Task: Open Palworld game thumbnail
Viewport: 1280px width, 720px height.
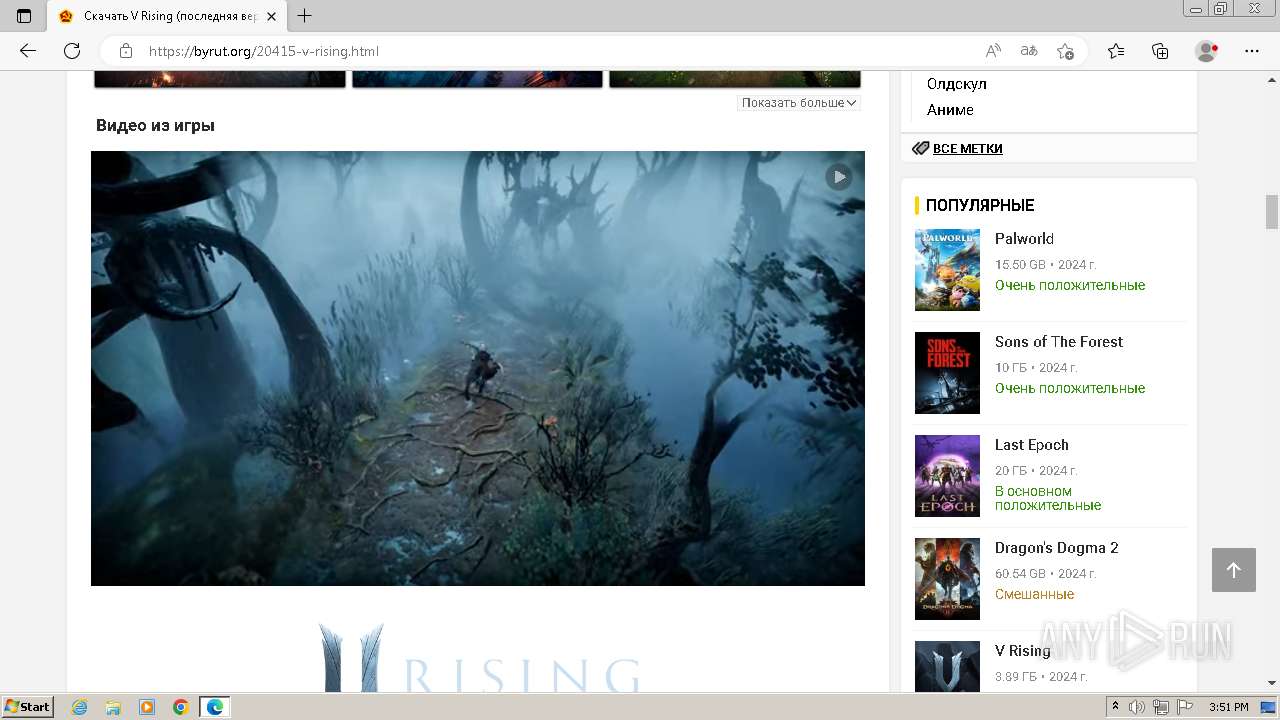Action: click(x=947, y=270)
